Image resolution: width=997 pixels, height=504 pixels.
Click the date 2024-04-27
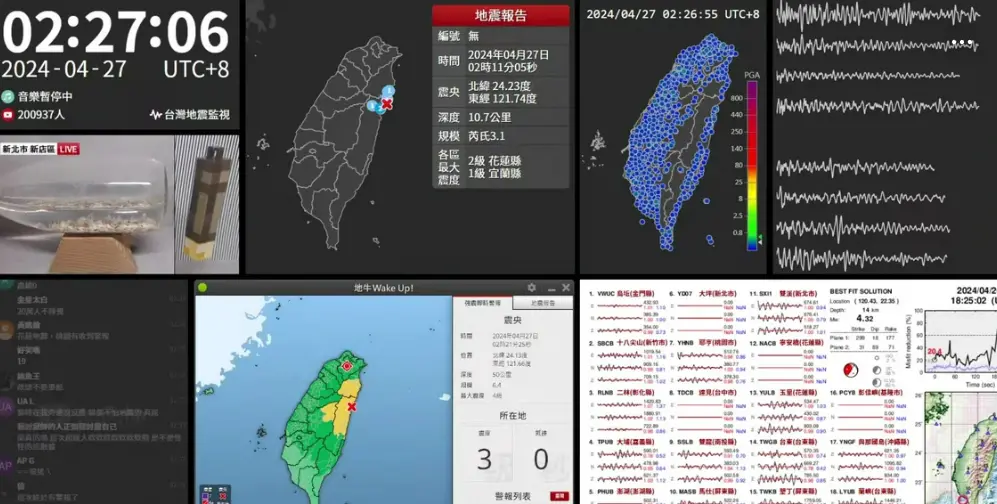(64, 69)
